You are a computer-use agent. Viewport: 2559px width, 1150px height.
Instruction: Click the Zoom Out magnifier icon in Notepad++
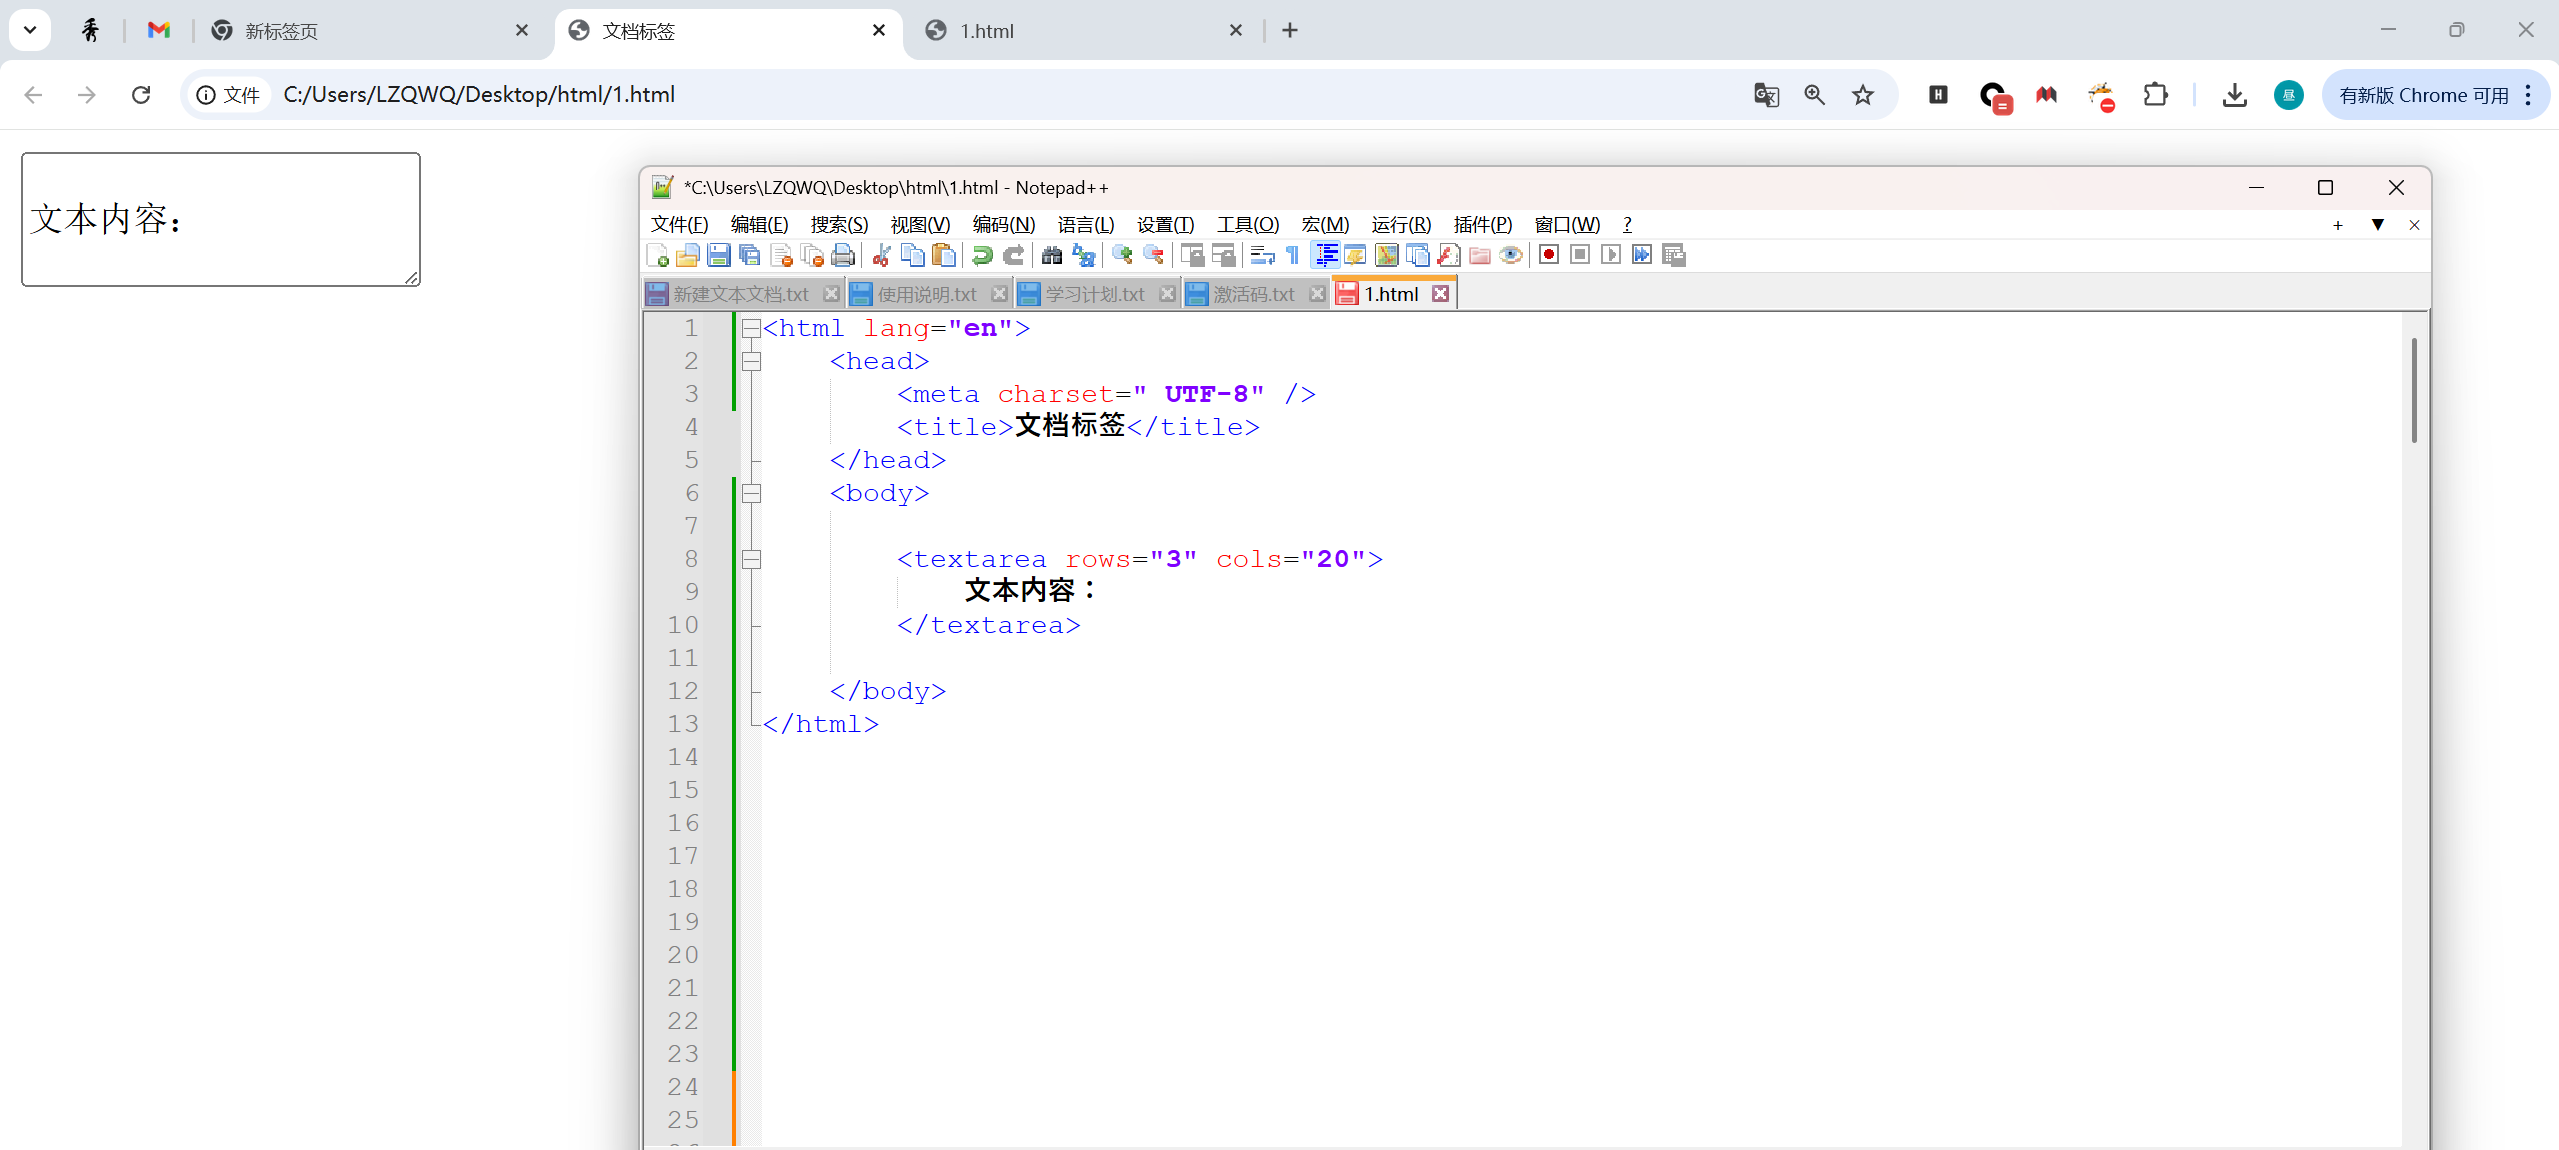1153,255
